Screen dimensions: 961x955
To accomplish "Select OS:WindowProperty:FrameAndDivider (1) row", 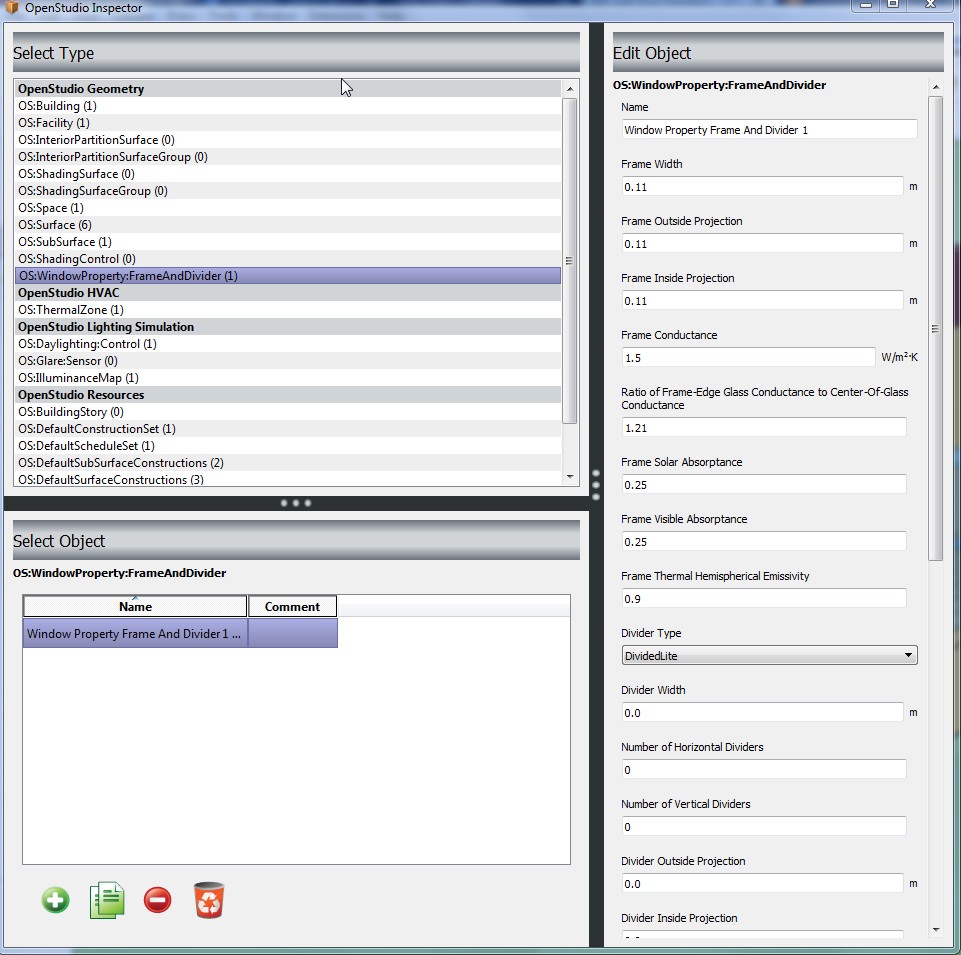I will click(x=287, y=276).
